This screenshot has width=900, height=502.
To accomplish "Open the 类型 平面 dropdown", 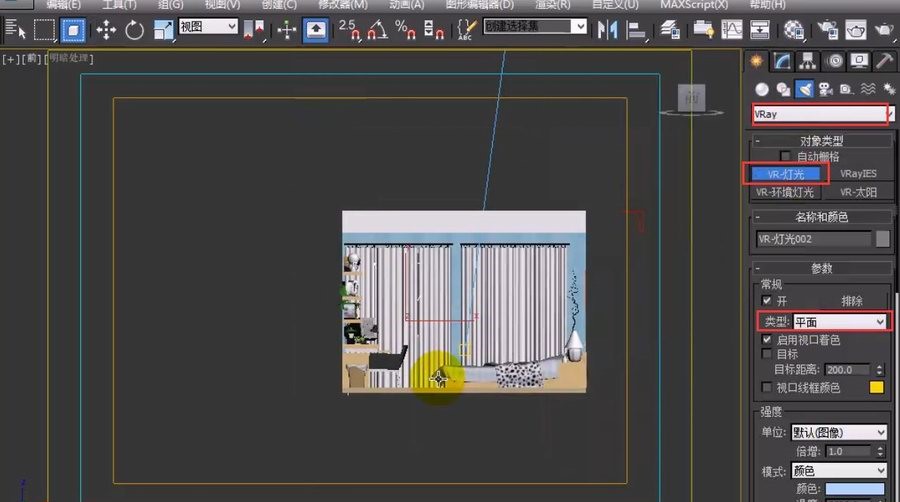I will click(x=839, y=322).
